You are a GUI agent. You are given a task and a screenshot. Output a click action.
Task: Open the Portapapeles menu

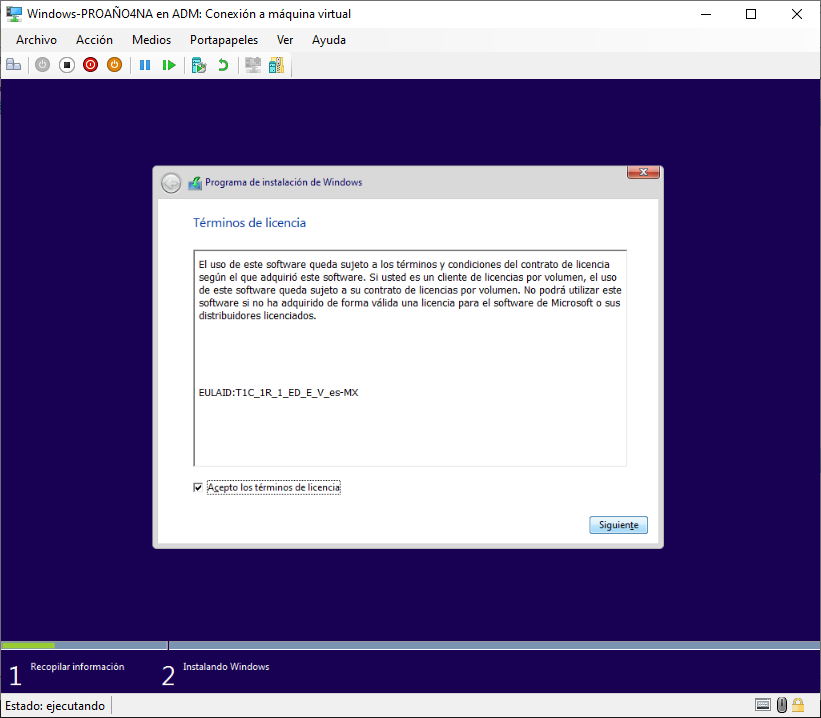point(224,40)
